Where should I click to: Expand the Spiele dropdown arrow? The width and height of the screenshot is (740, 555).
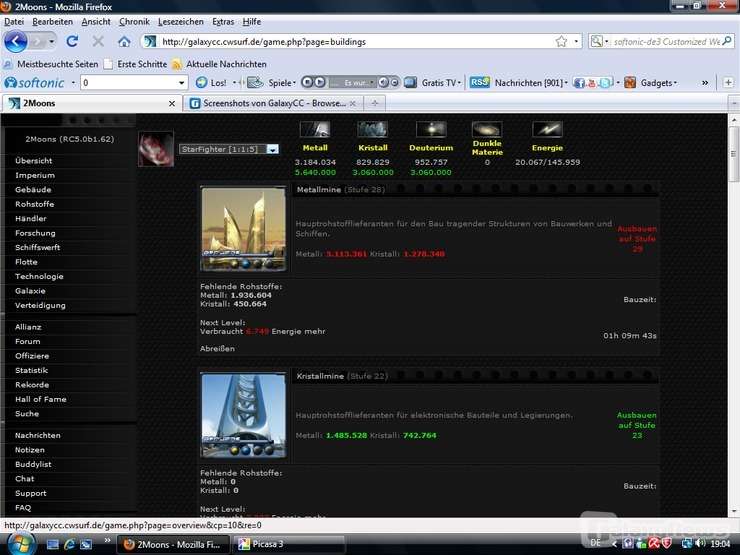pyautogui.click(x=294, y=83)
